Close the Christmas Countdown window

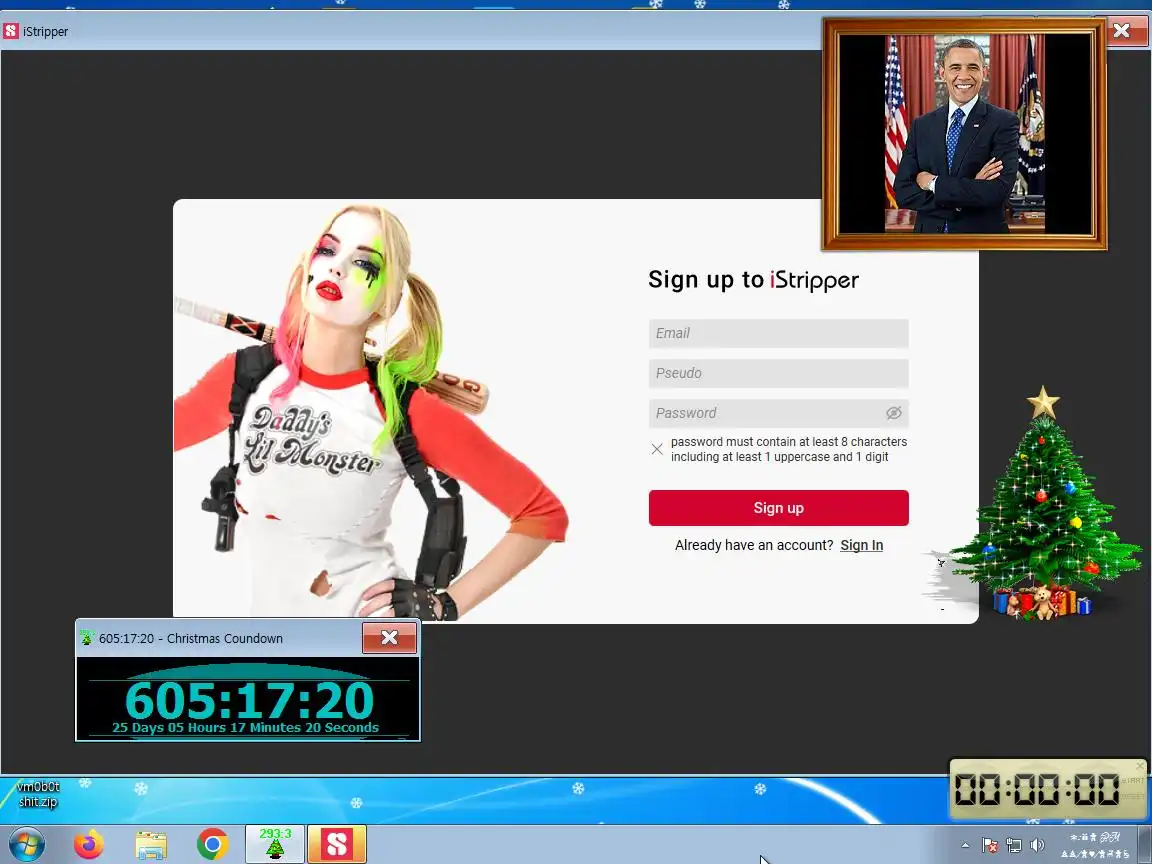click(389, 638)
